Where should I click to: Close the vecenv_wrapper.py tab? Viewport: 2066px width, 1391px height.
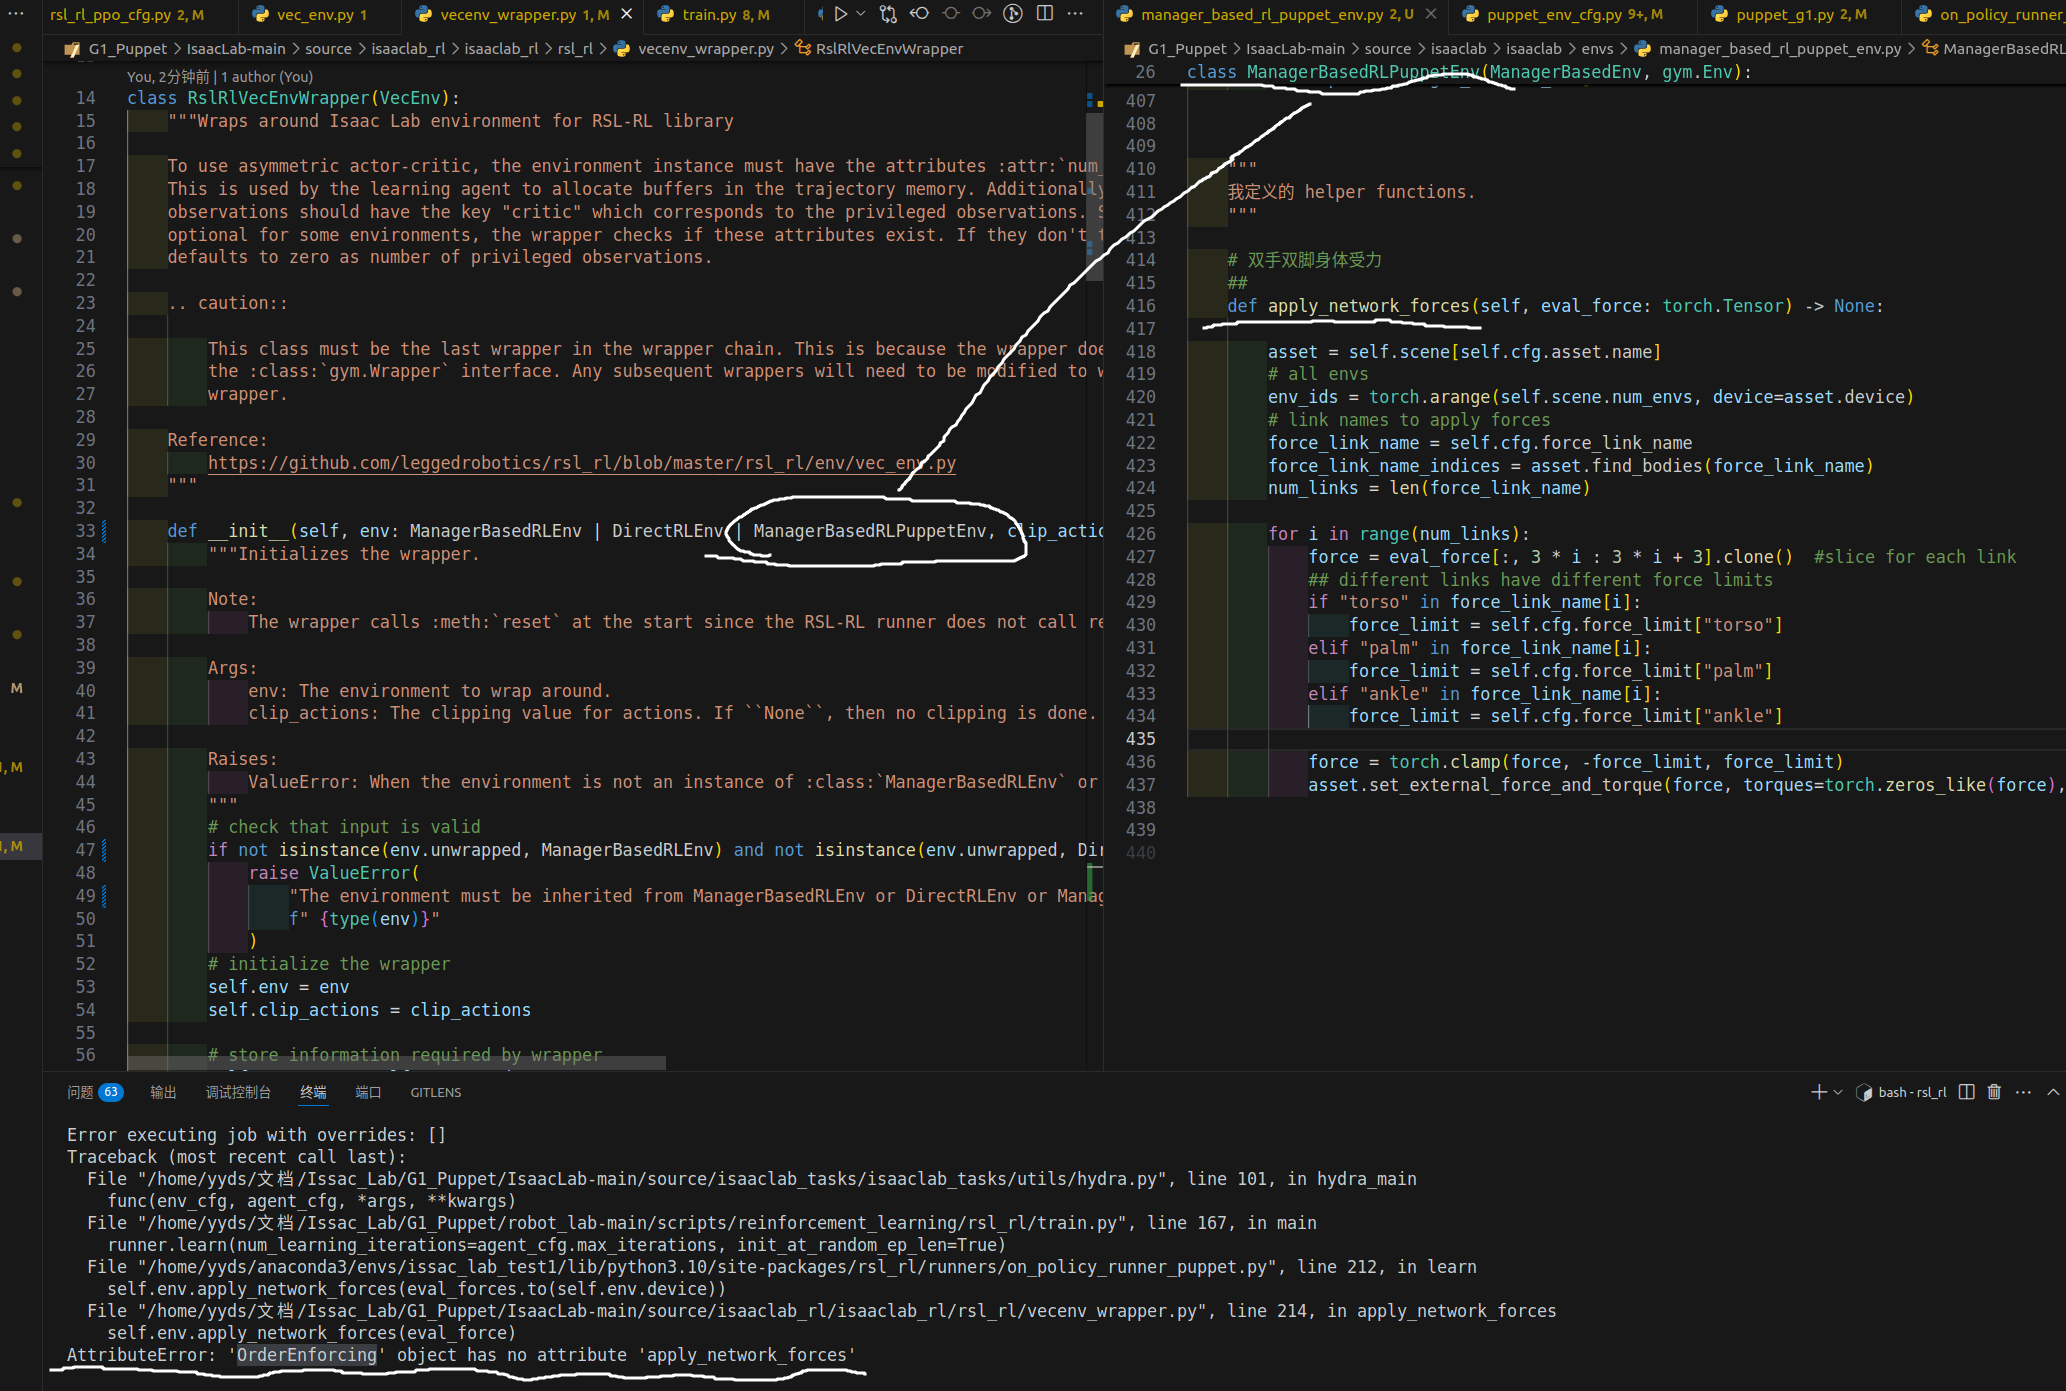point(627,14)
